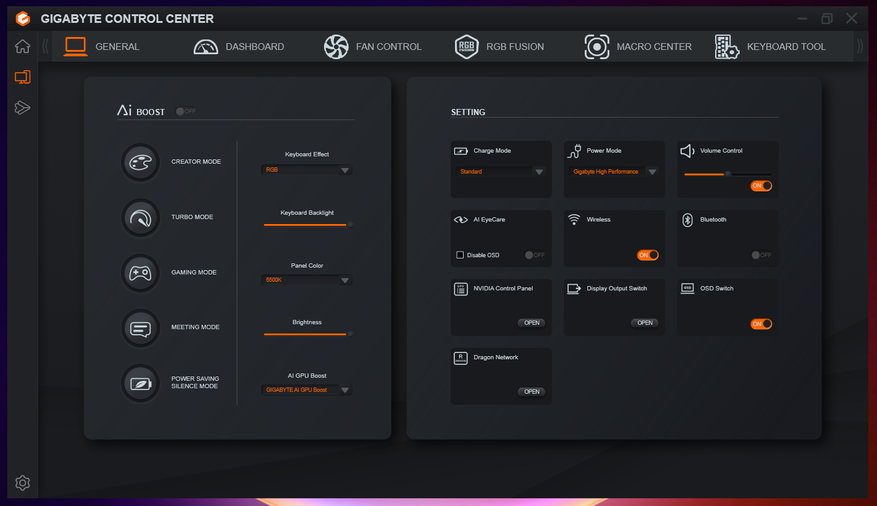The image size is (877, 506).
Task: Open settings gear in sidebar
Action: [x=22, y=483]
